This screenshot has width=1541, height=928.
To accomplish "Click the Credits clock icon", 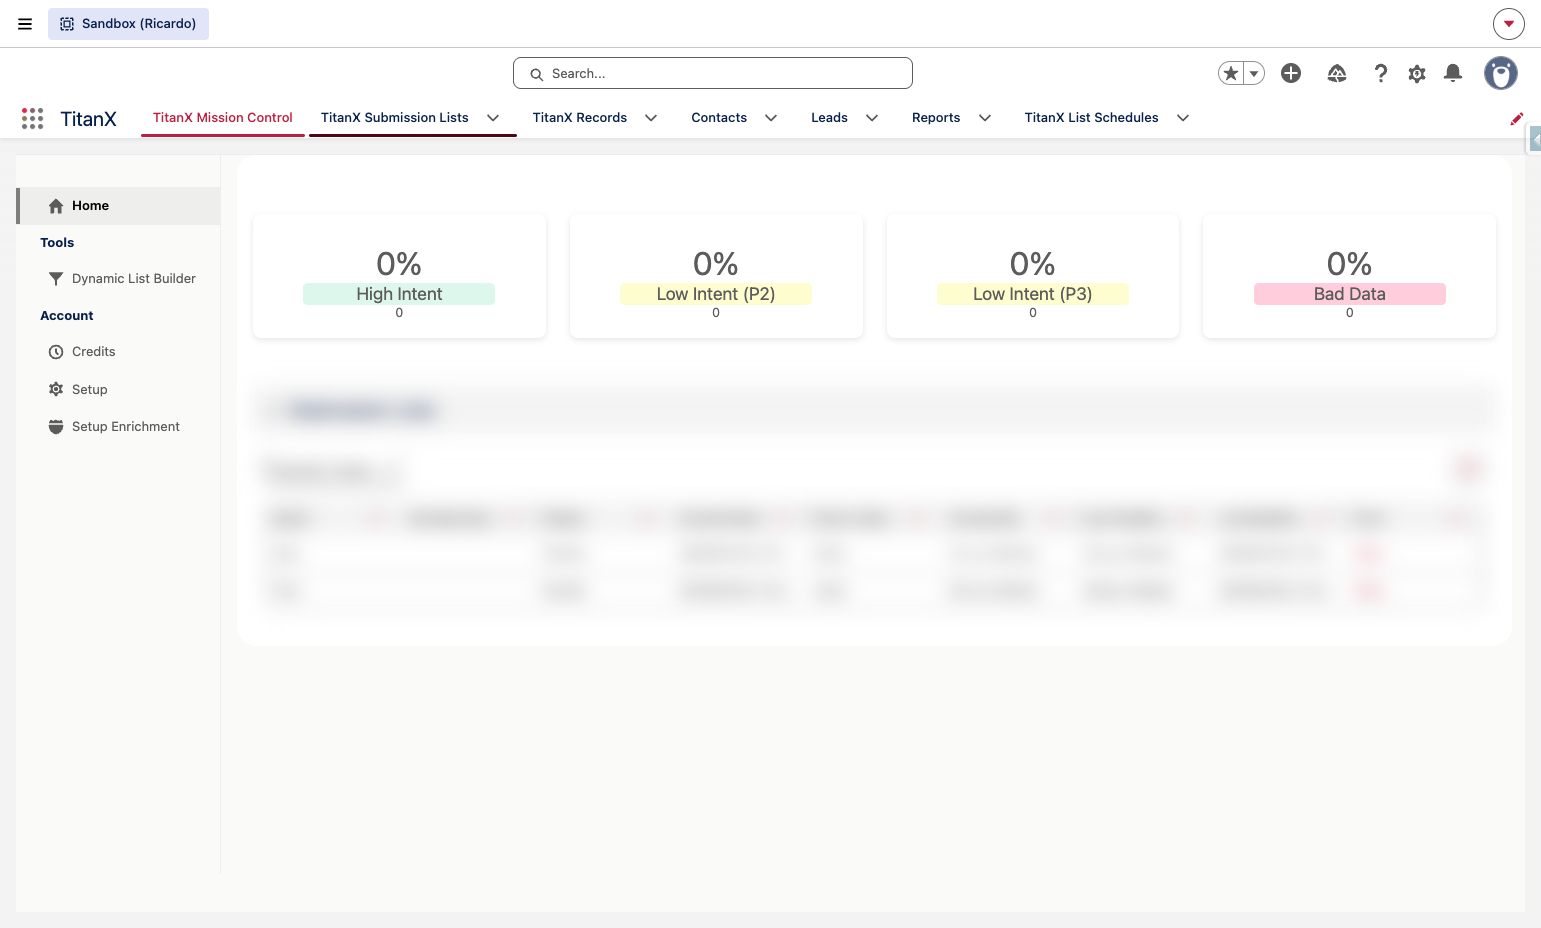I will click(56, 352).
